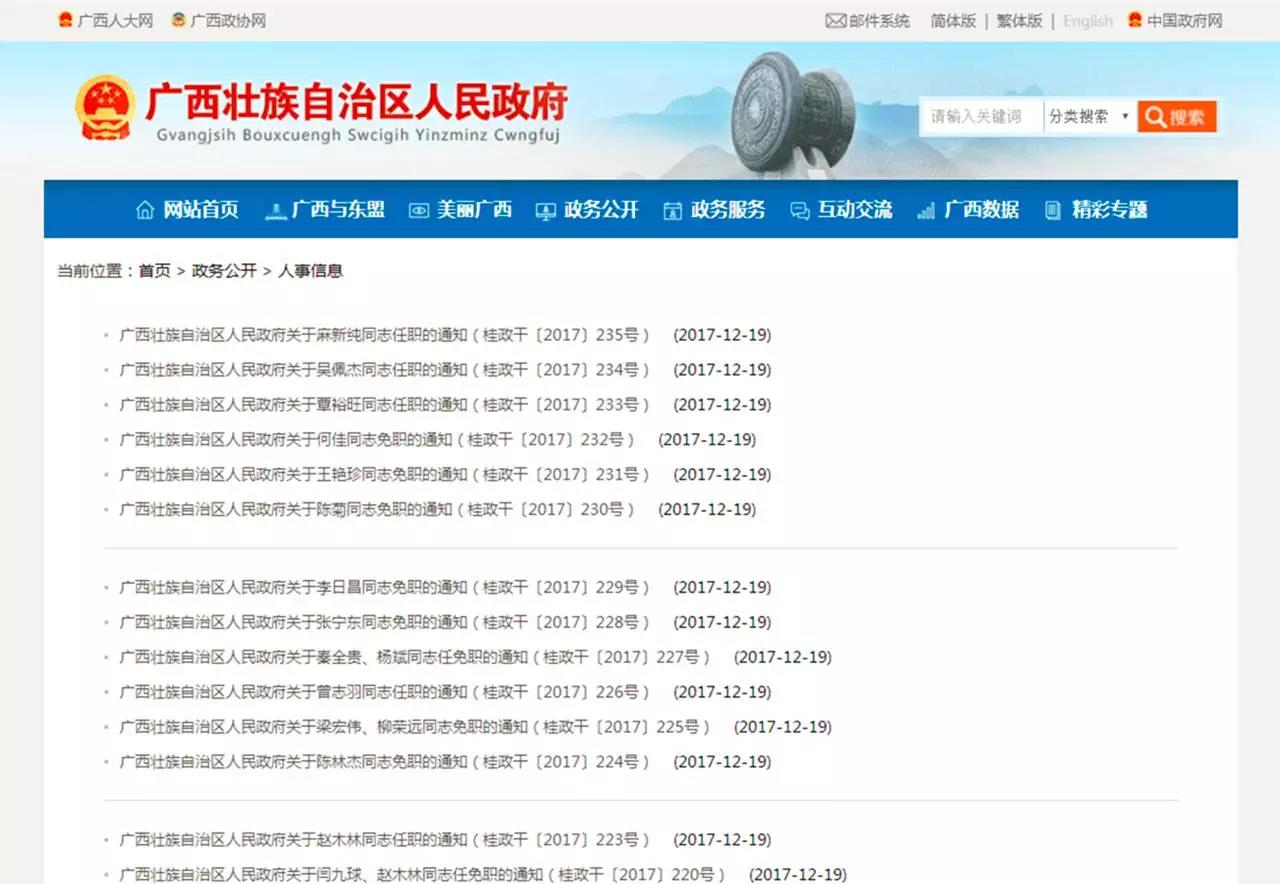The image size is (1280, 884).
Task: Click the eye icon beside 美丽广西
Action: [418, 211]
